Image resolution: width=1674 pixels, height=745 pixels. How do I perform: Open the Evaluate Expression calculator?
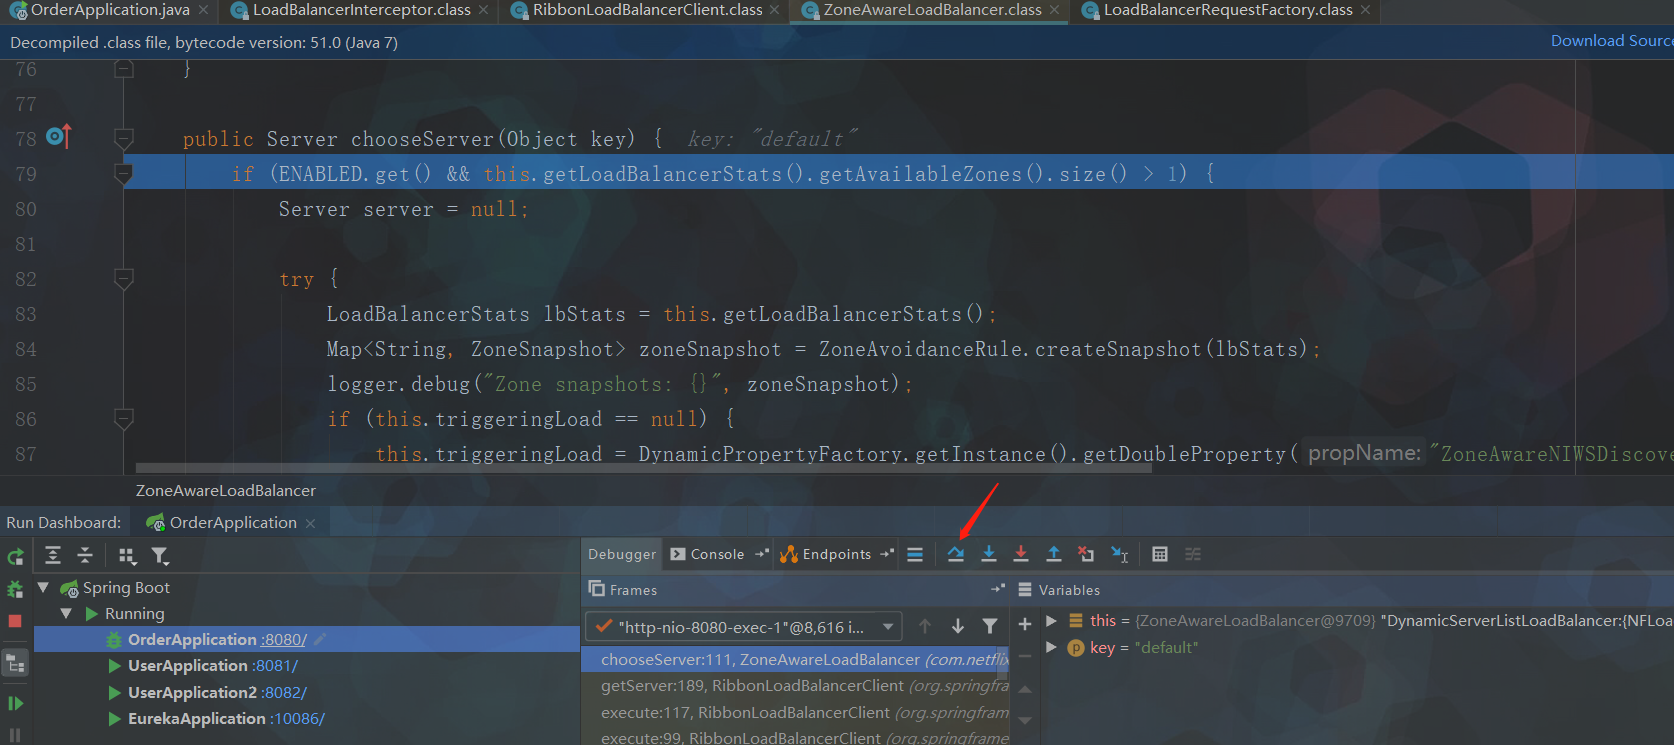click(1160, 554)
